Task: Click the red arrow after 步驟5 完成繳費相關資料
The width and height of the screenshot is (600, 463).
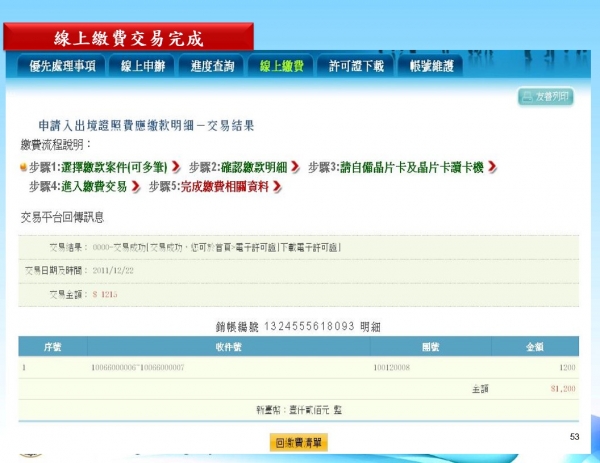Action: (277, 187)
